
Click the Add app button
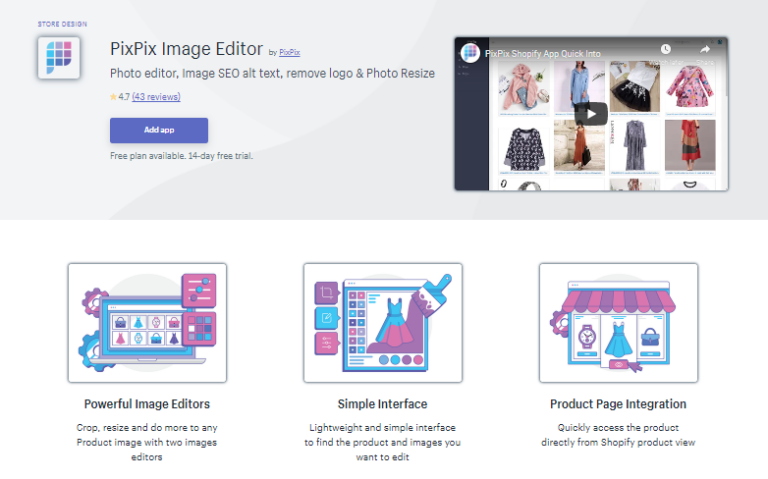point(159,130)
